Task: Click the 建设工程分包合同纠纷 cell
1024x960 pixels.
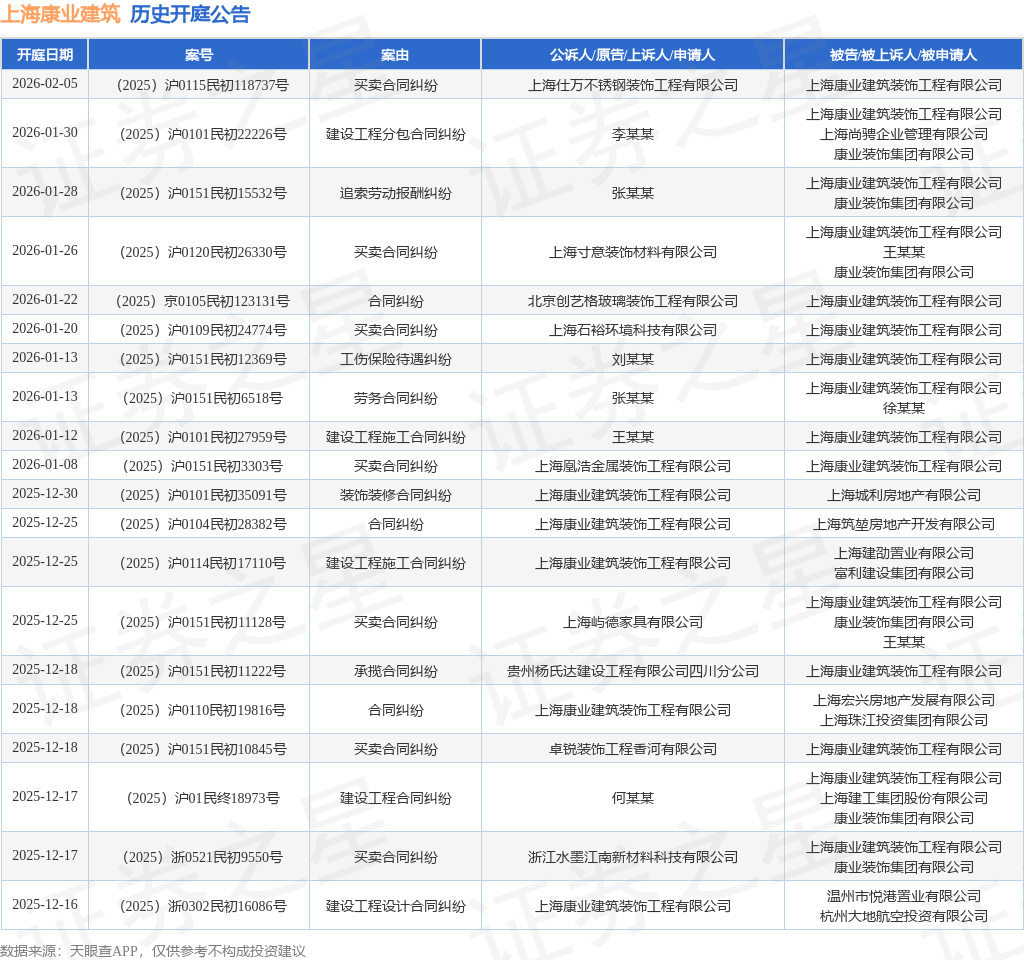Action: 395,135
